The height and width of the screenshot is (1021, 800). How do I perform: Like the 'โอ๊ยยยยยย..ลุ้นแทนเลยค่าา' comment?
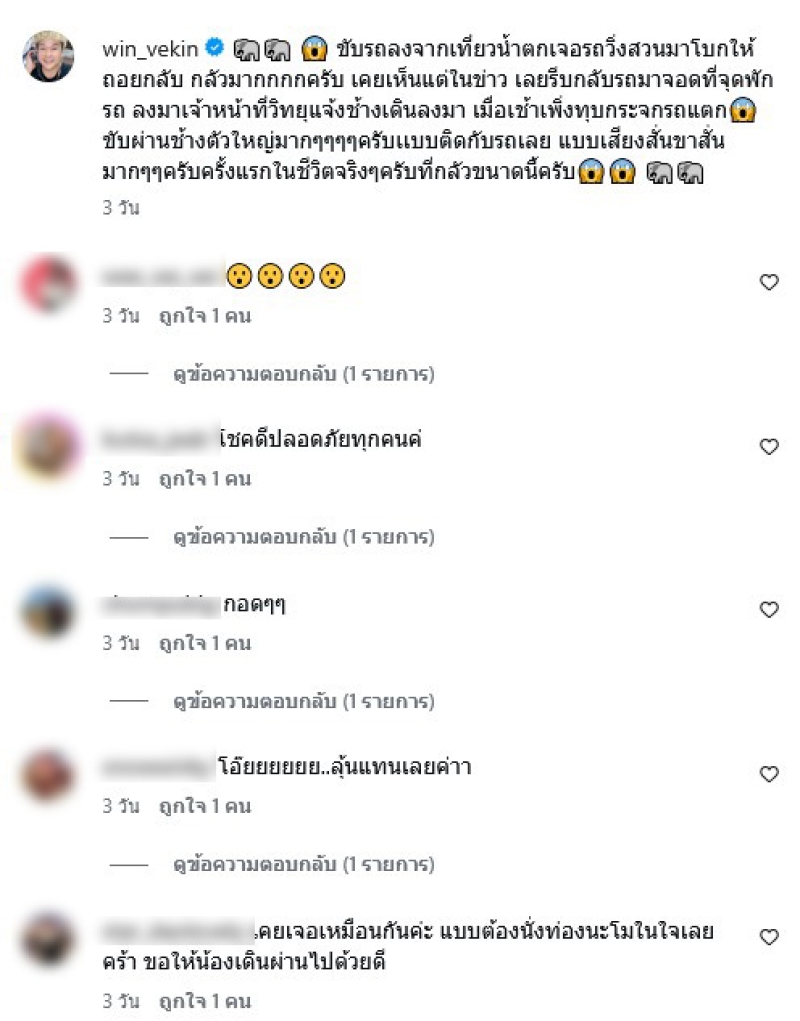tap(769, 774)
